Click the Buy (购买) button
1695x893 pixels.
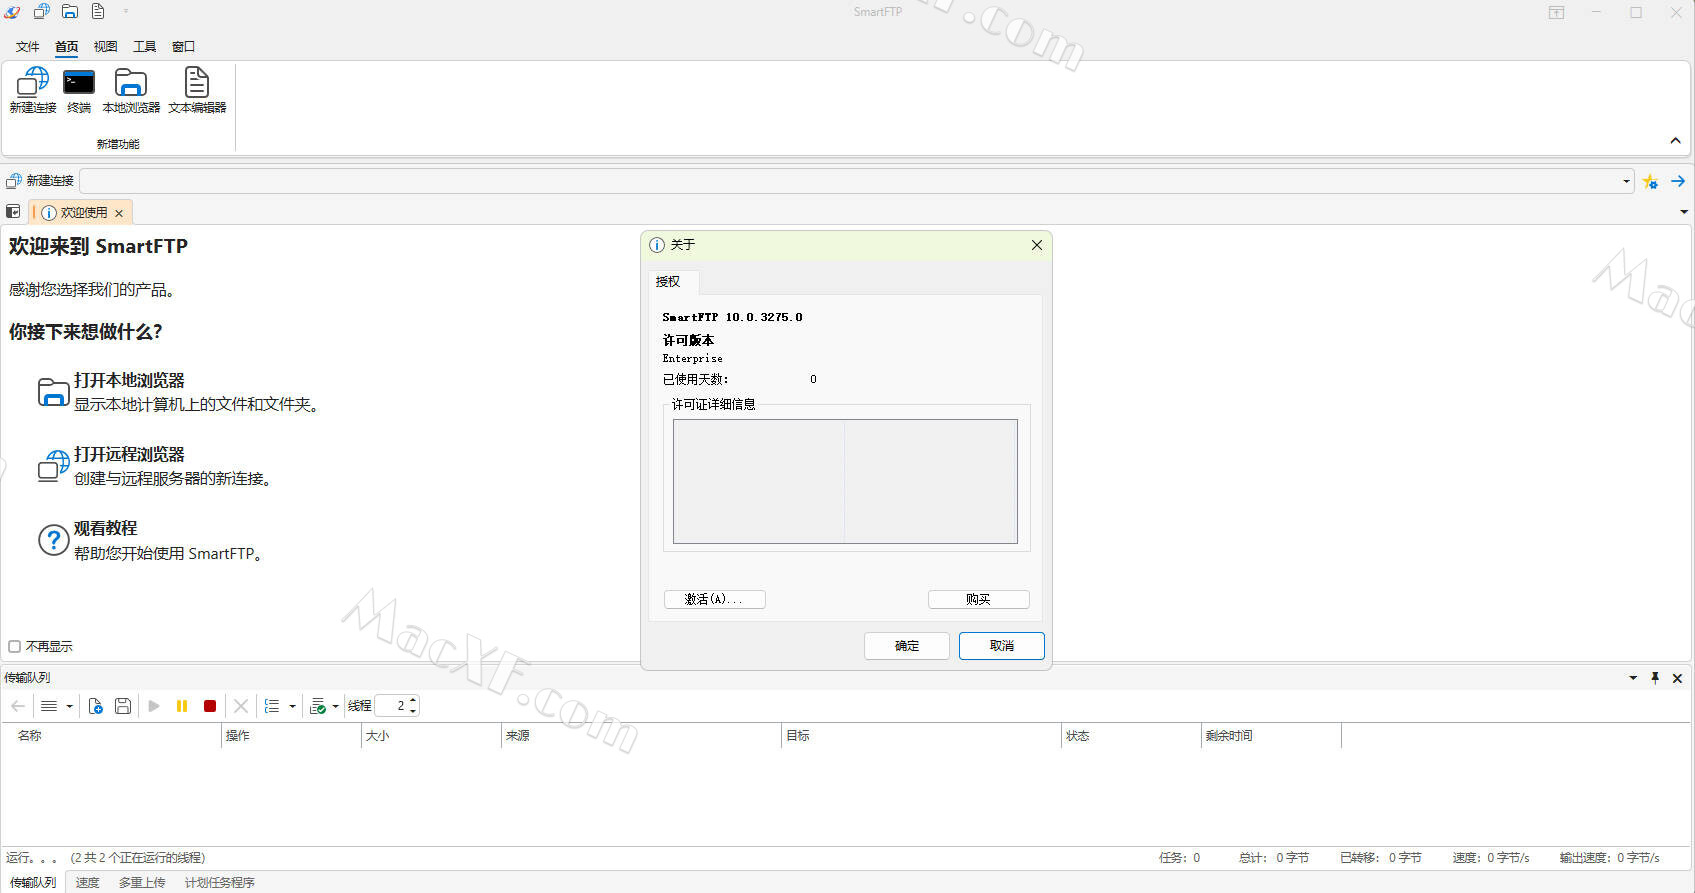click(979, 599)
